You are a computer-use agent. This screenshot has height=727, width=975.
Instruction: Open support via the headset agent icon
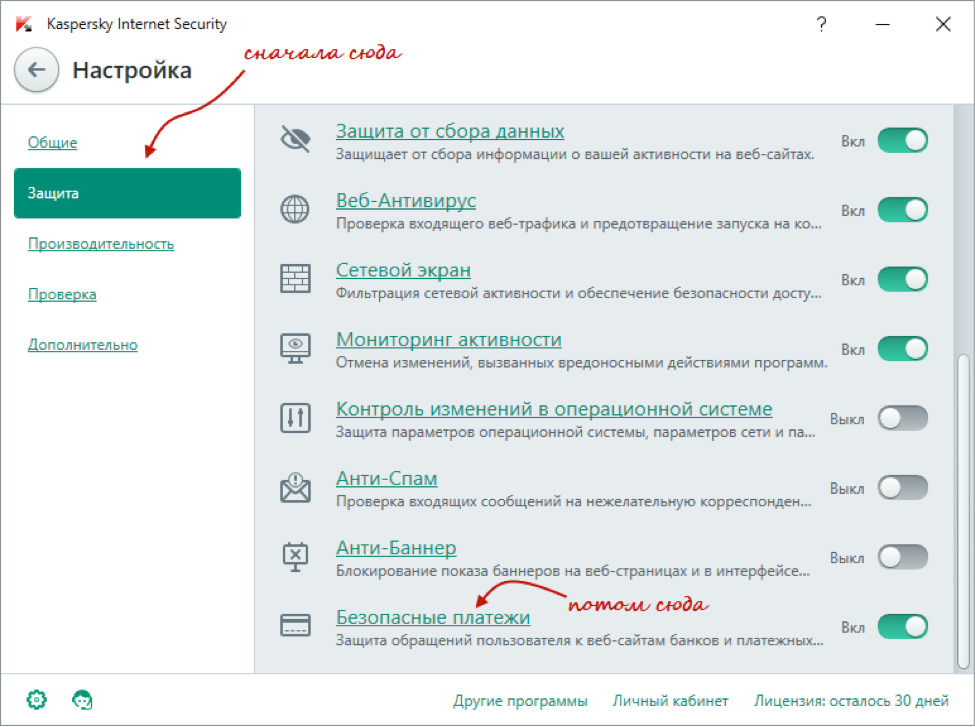tap(82, 700)
